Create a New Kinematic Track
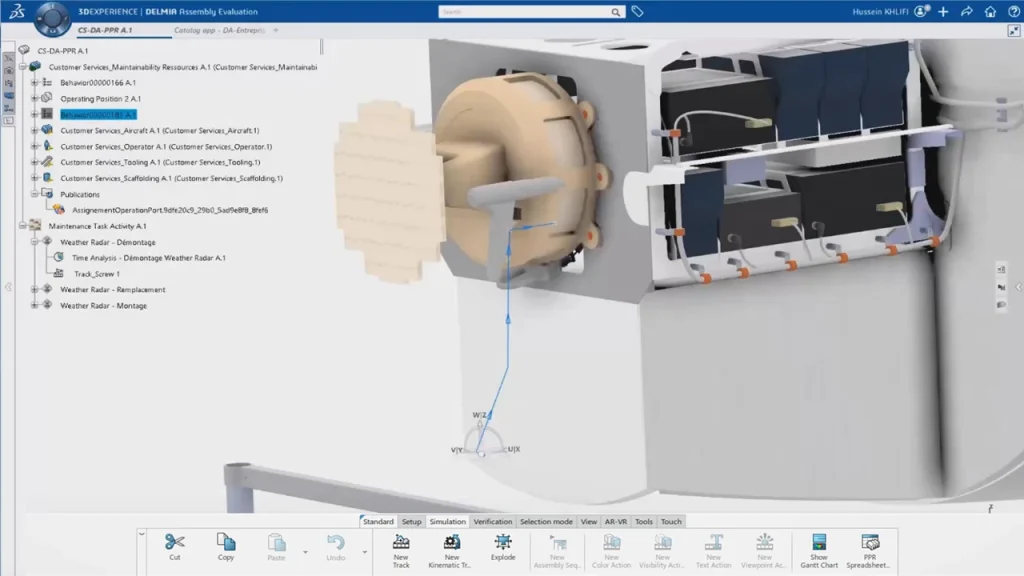Screen dimensions: 1024x576 click(x=451, y=551)
